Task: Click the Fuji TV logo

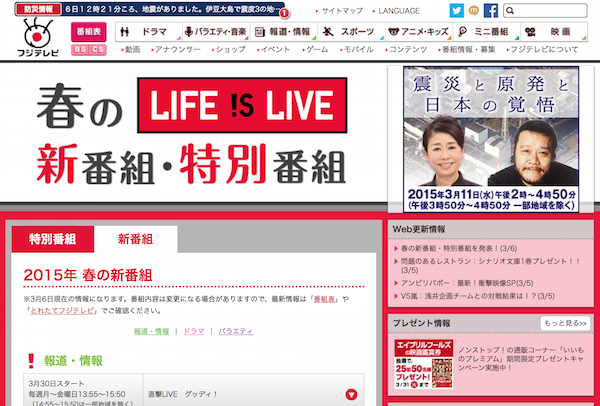Action: pos(38,37)
